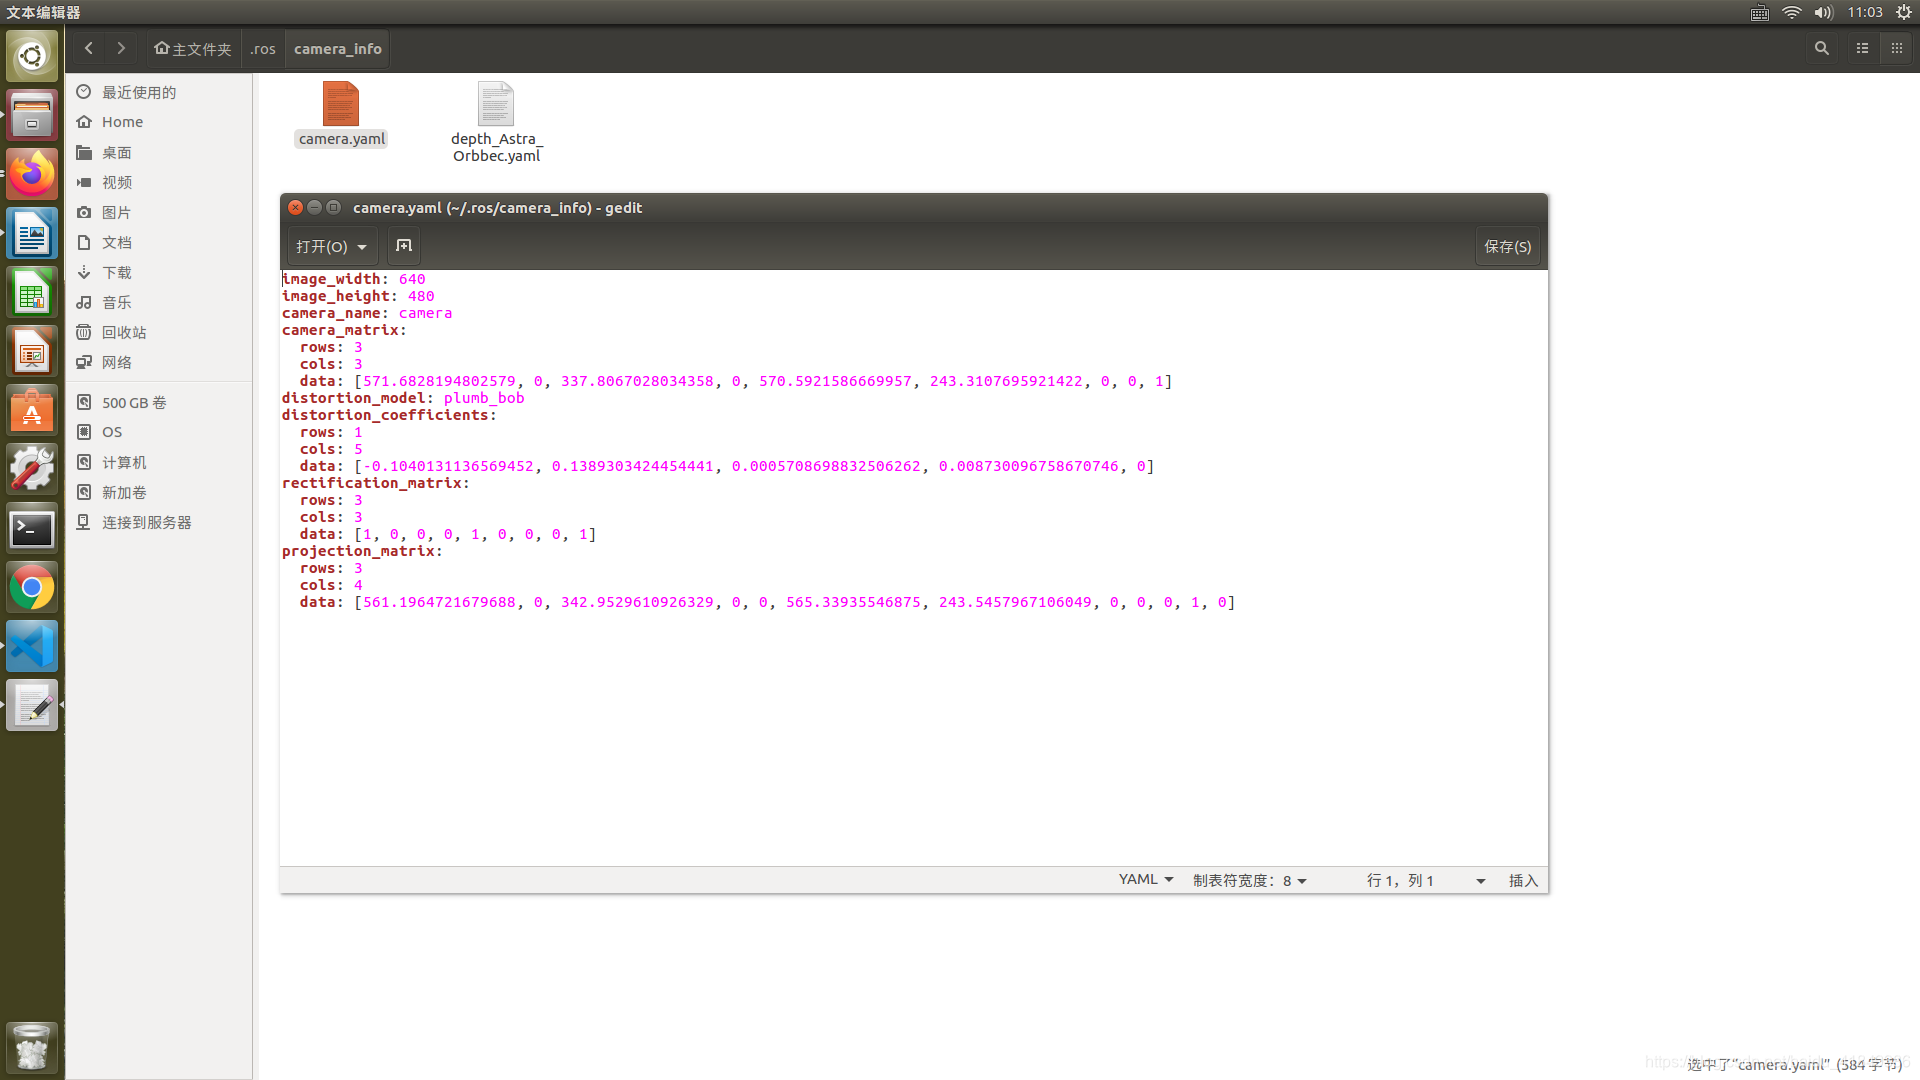Launch Google Chrome from dock

point(32,588)
